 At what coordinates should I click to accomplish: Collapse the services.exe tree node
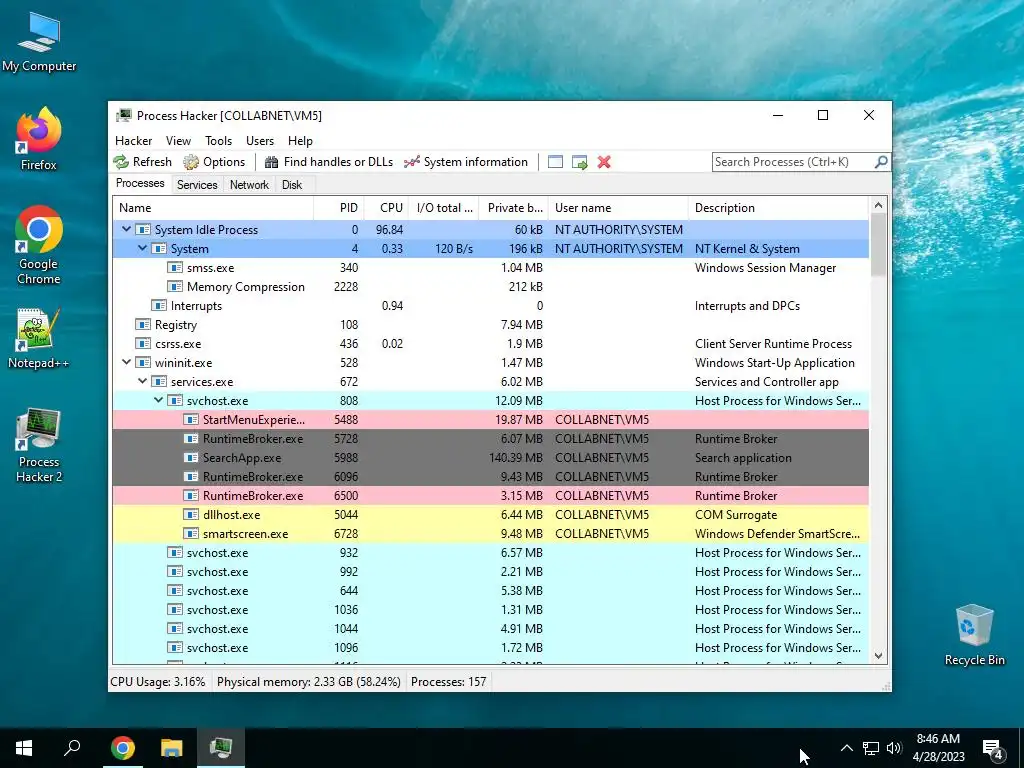[142, 381]
